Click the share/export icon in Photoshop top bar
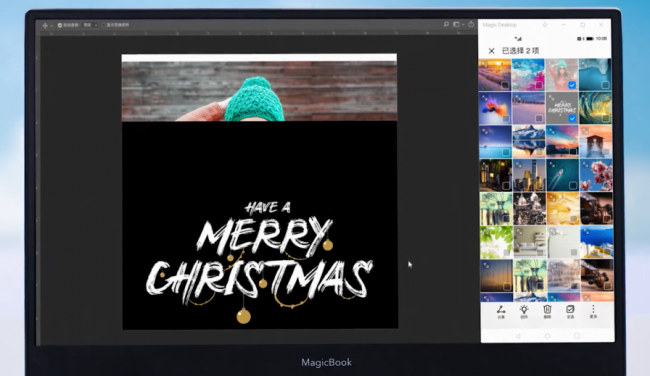Screen dimensions: 650x376 click(x=471, y=24)
